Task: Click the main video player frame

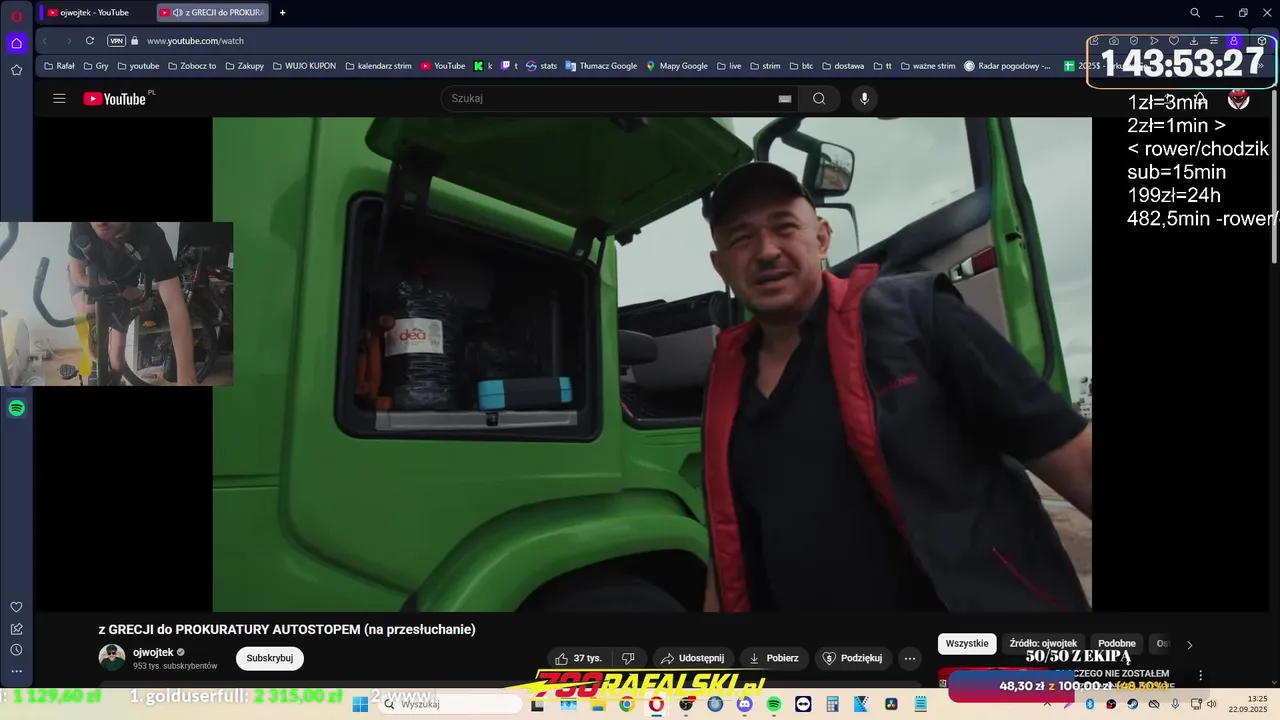Action: point(652,365)
